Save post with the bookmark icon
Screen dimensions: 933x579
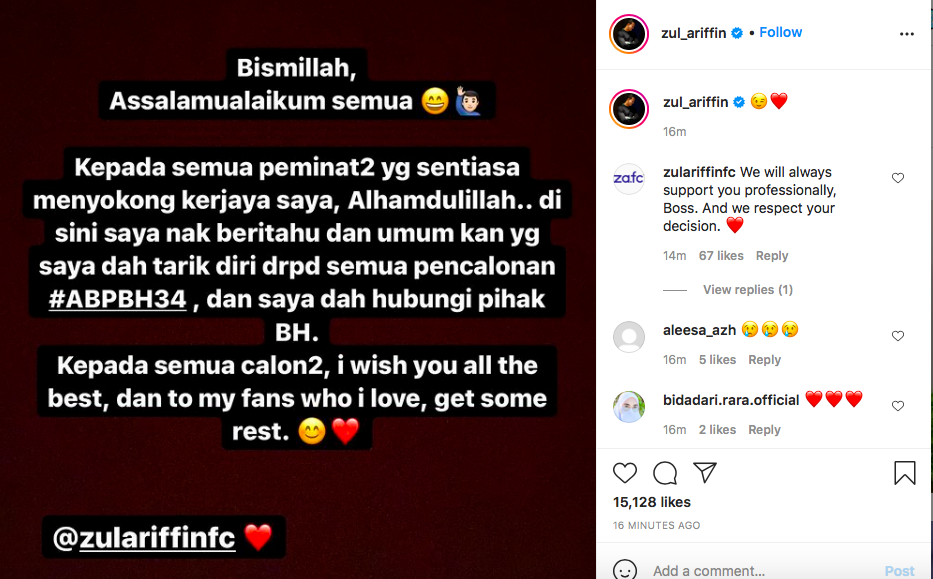904,473
